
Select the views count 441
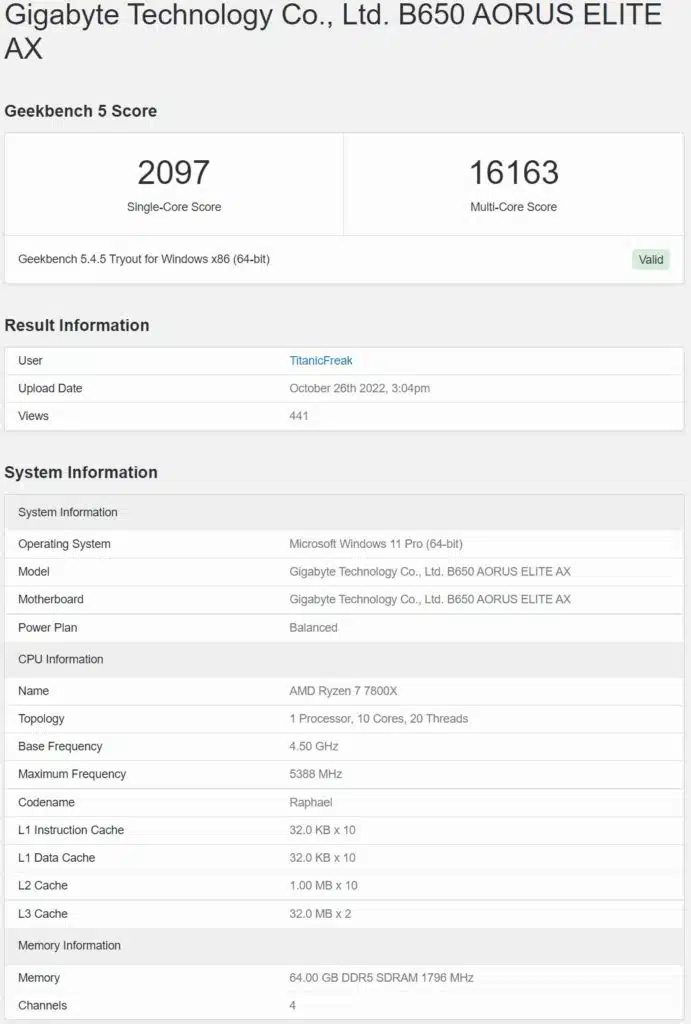tap(298, 416)
